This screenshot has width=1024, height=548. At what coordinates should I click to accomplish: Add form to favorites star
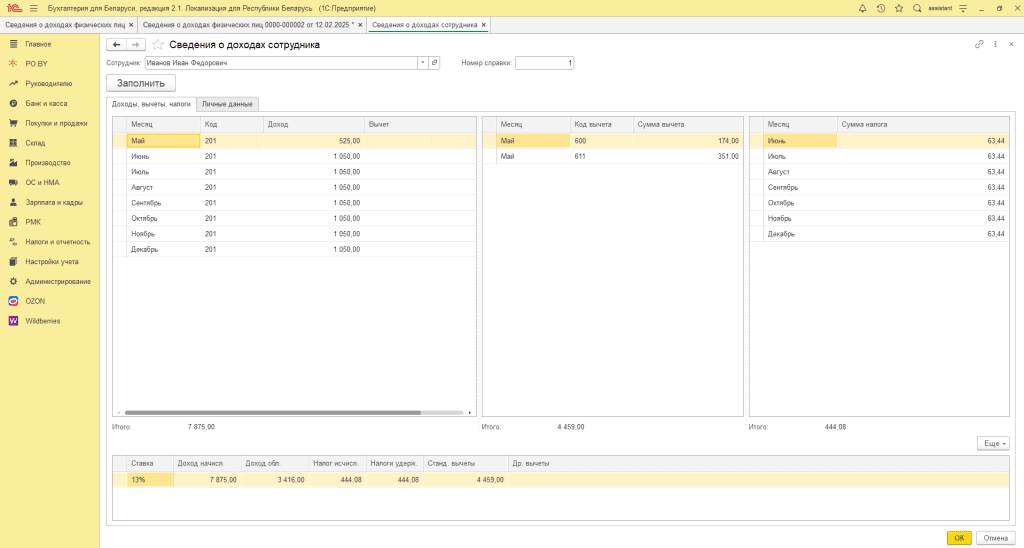(x=157, y=44)
